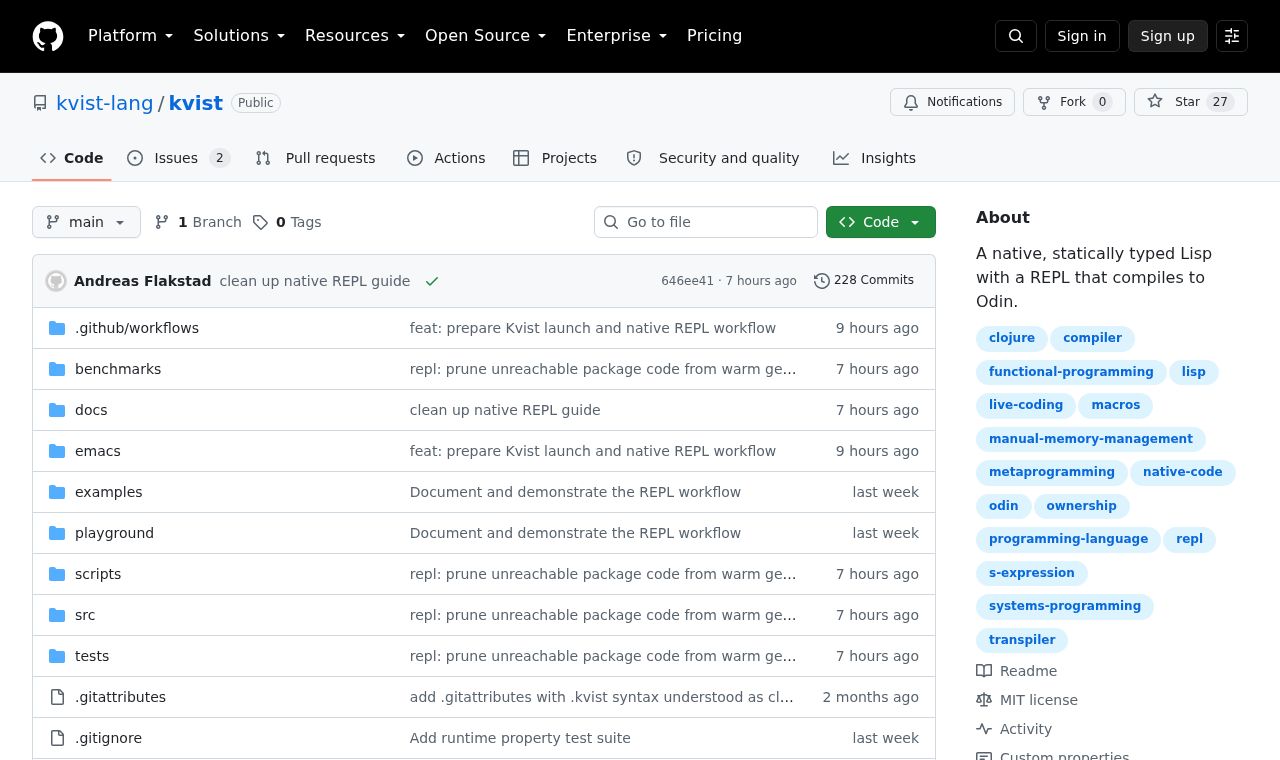Click the manual-memory-management topic tag
This screenshot has width=1280, height=760.
[x=1091, y=439]
